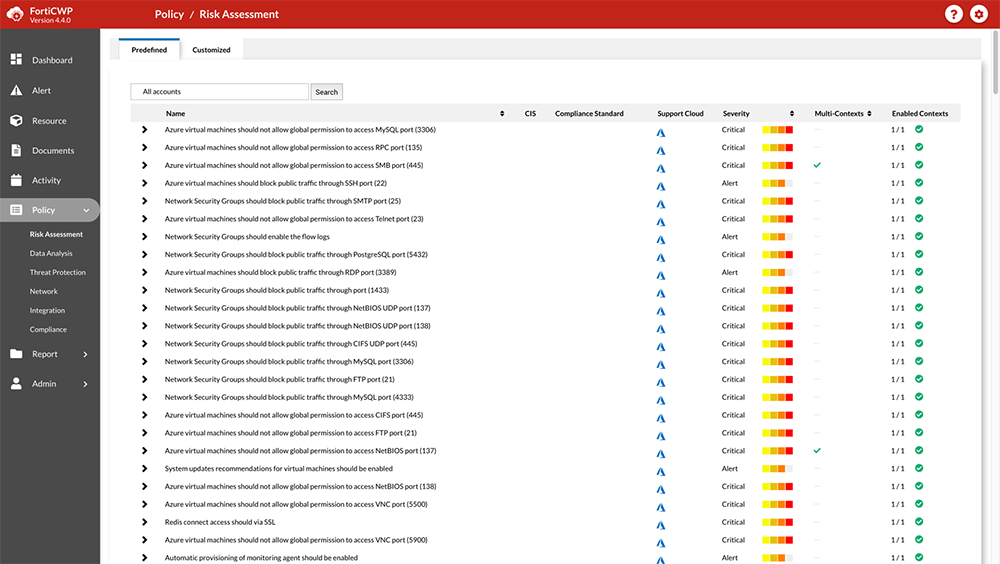Click severity bar for Redis SSL row

point(777,523)
